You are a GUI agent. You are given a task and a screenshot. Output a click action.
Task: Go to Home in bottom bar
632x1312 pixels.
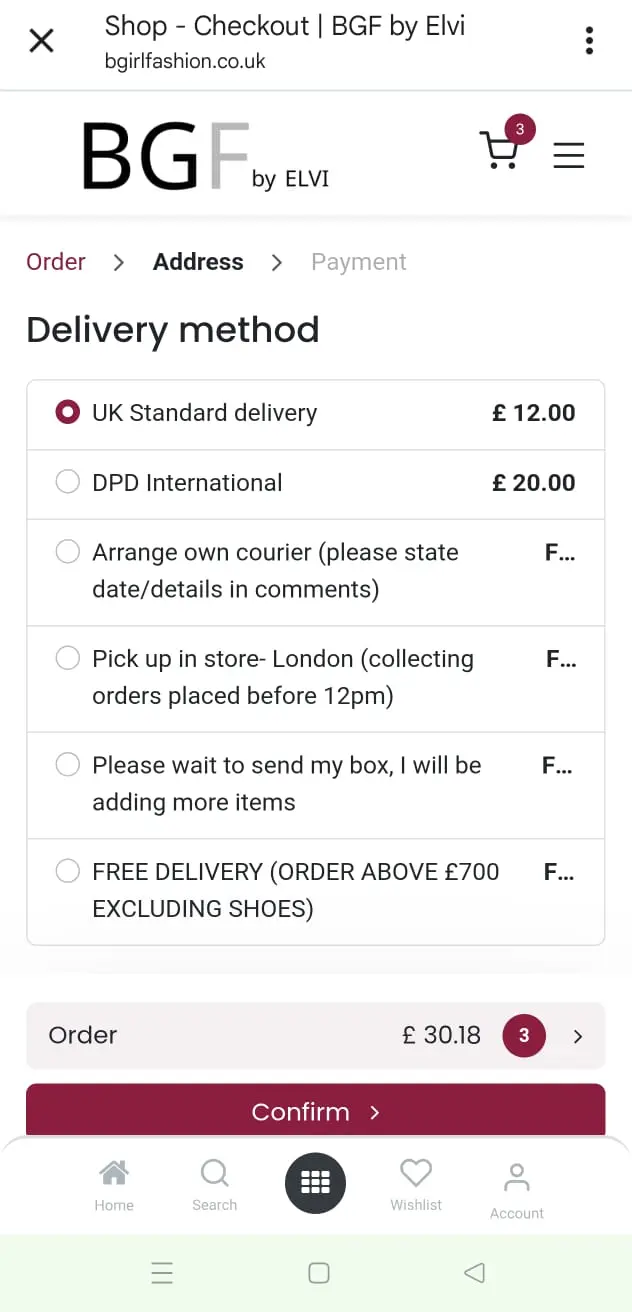[x=114, y=1186]
